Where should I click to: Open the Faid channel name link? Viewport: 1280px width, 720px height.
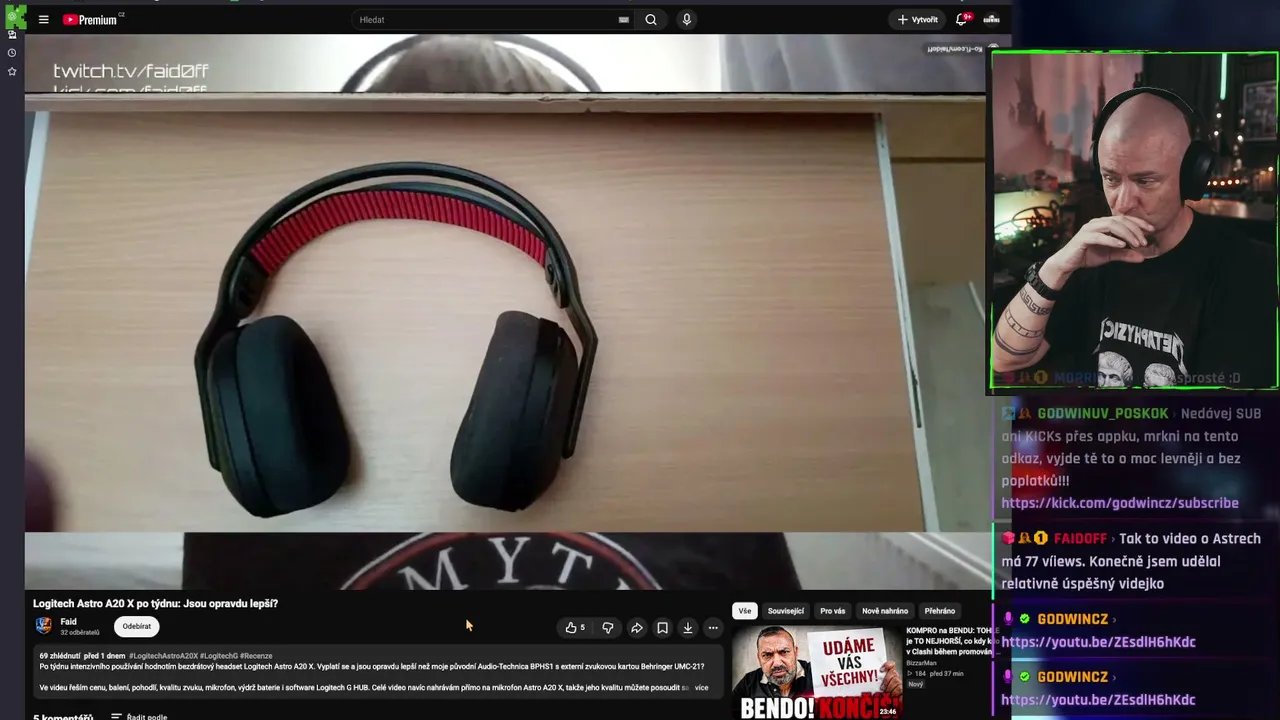68,621
